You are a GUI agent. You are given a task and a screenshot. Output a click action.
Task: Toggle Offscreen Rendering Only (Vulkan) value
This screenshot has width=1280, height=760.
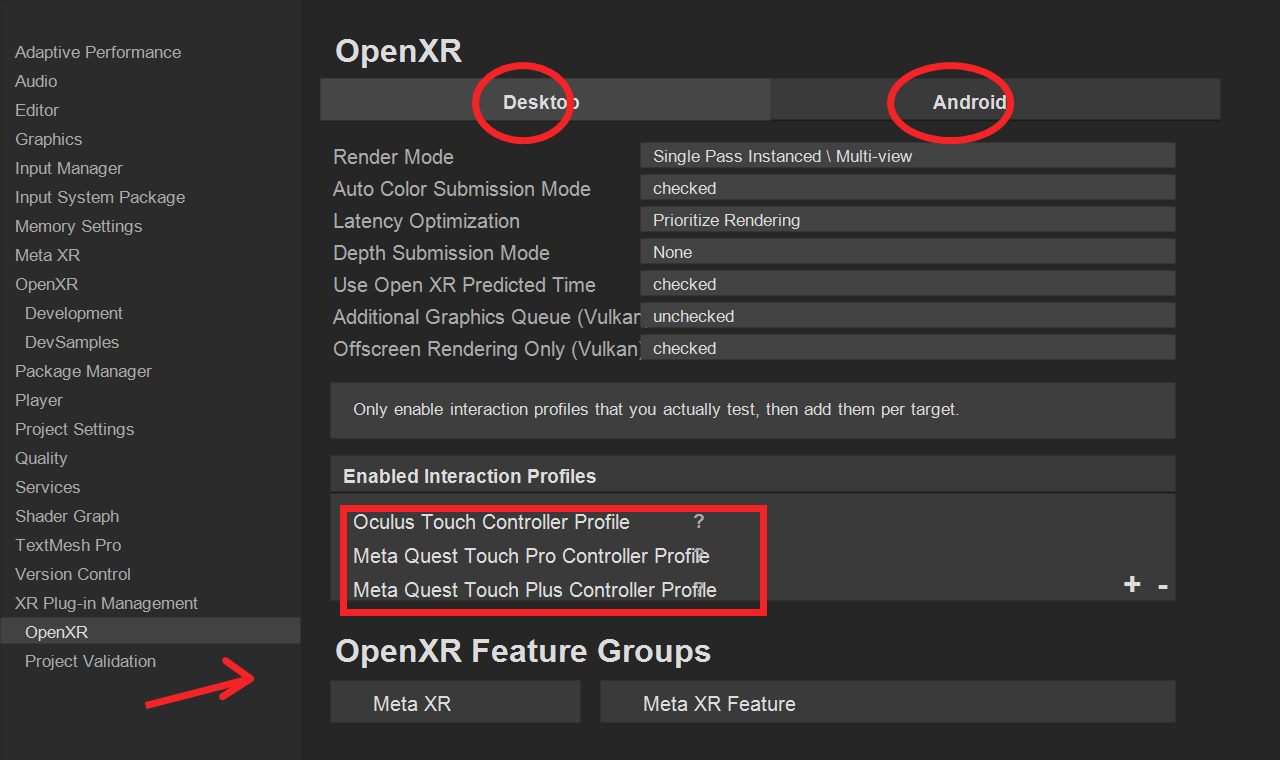907,348
